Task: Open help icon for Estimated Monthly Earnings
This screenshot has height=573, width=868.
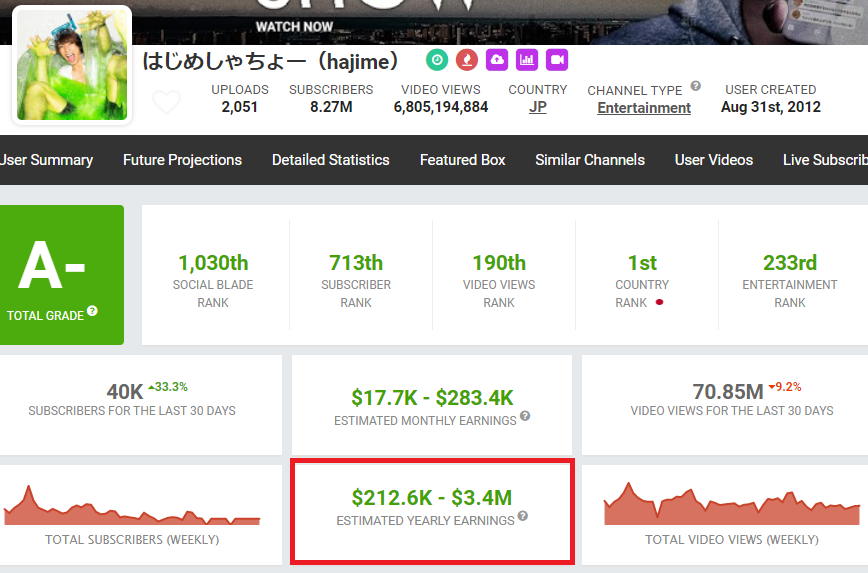Action: coord(525,416)
